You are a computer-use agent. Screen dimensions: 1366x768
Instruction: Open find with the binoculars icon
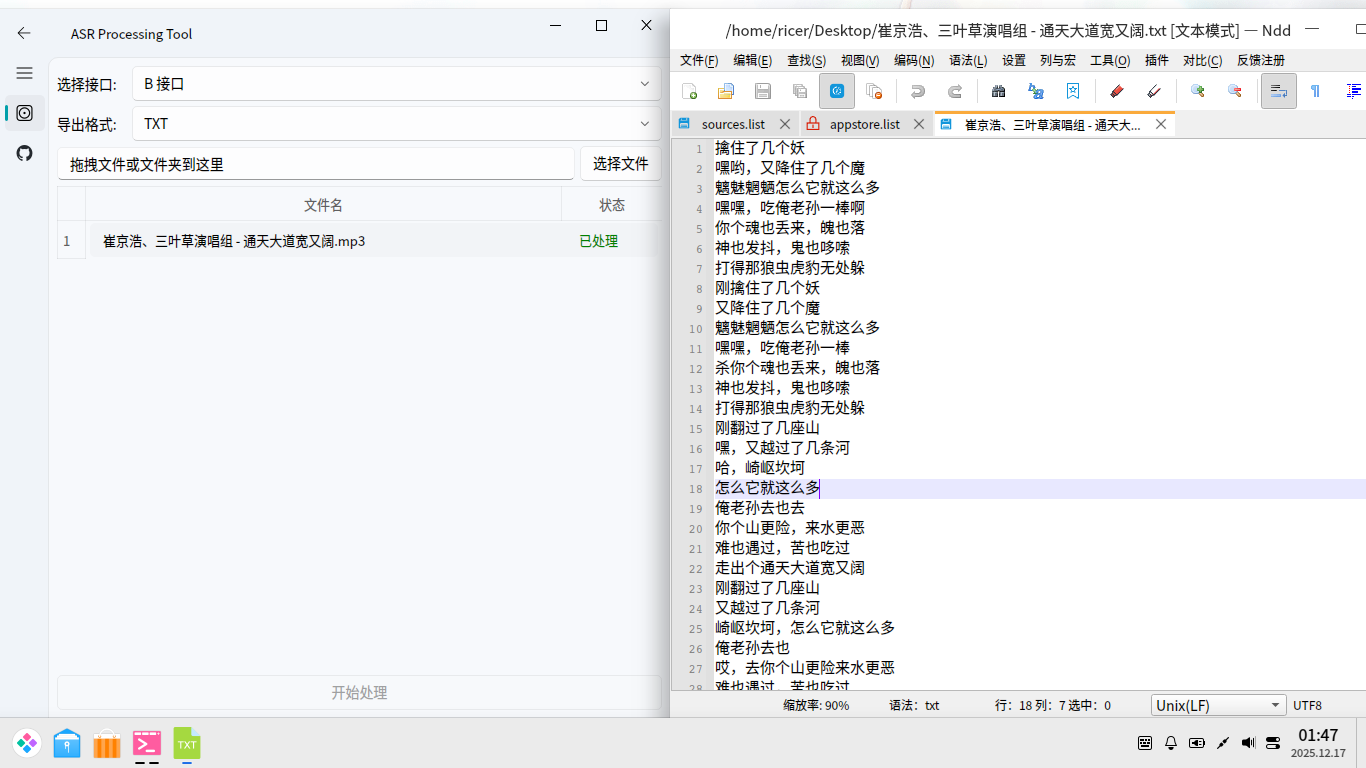click(x=998, y=91)
